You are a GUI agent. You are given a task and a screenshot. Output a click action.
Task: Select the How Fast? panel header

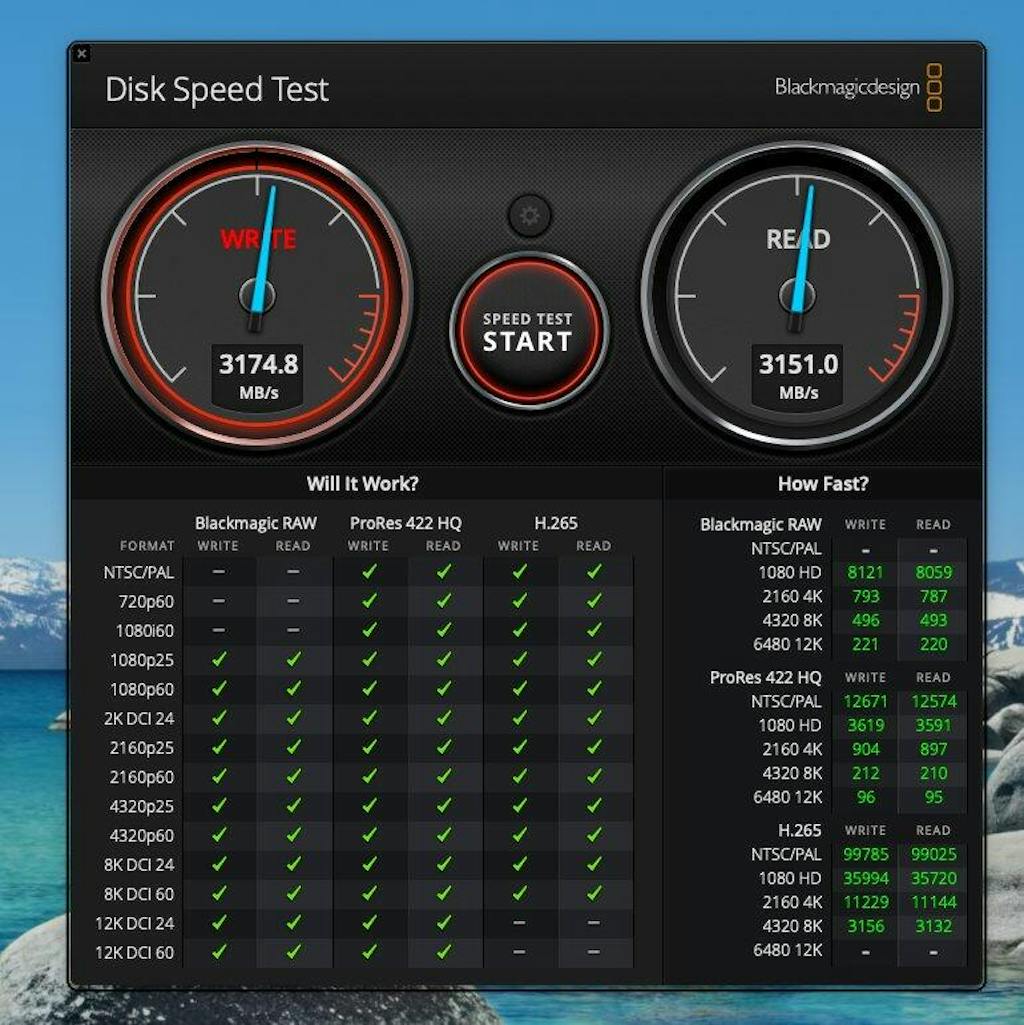(x=823, y=484)
